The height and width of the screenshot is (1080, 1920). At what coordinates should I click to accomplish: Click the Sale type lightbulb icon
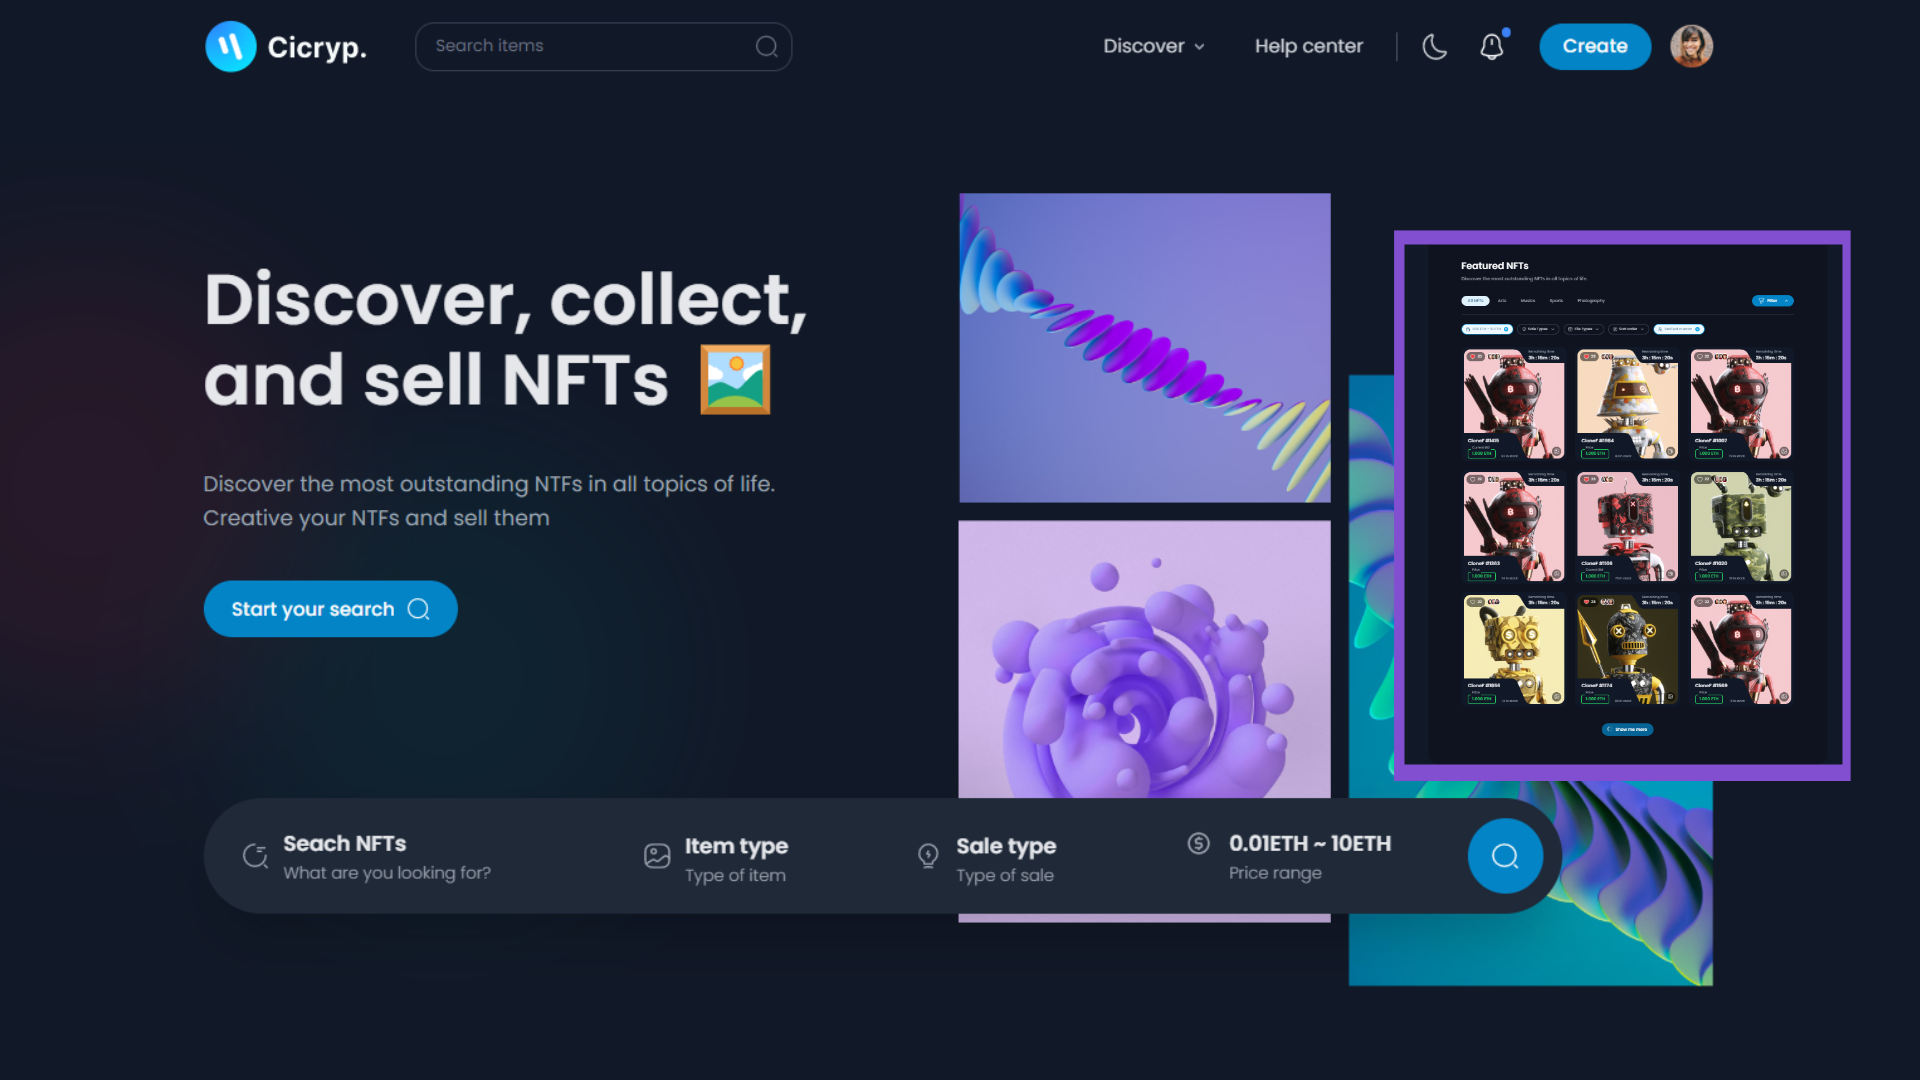(x=928, y=856)
